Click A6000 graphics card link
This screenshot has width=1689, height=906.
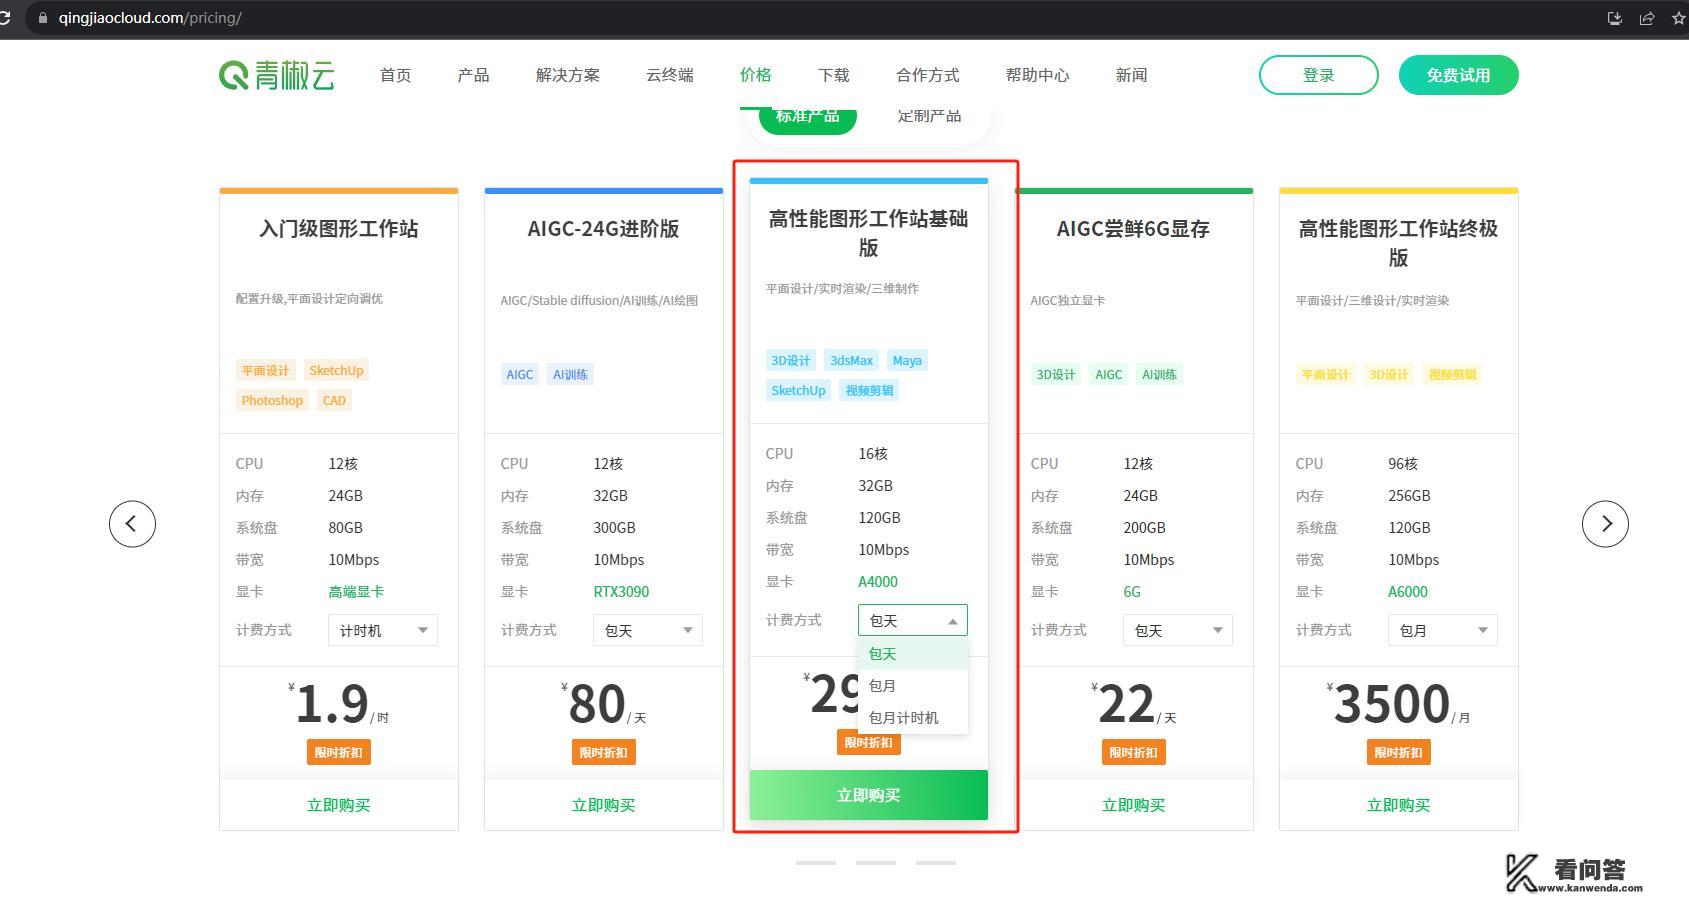[x=1408, y=592]
